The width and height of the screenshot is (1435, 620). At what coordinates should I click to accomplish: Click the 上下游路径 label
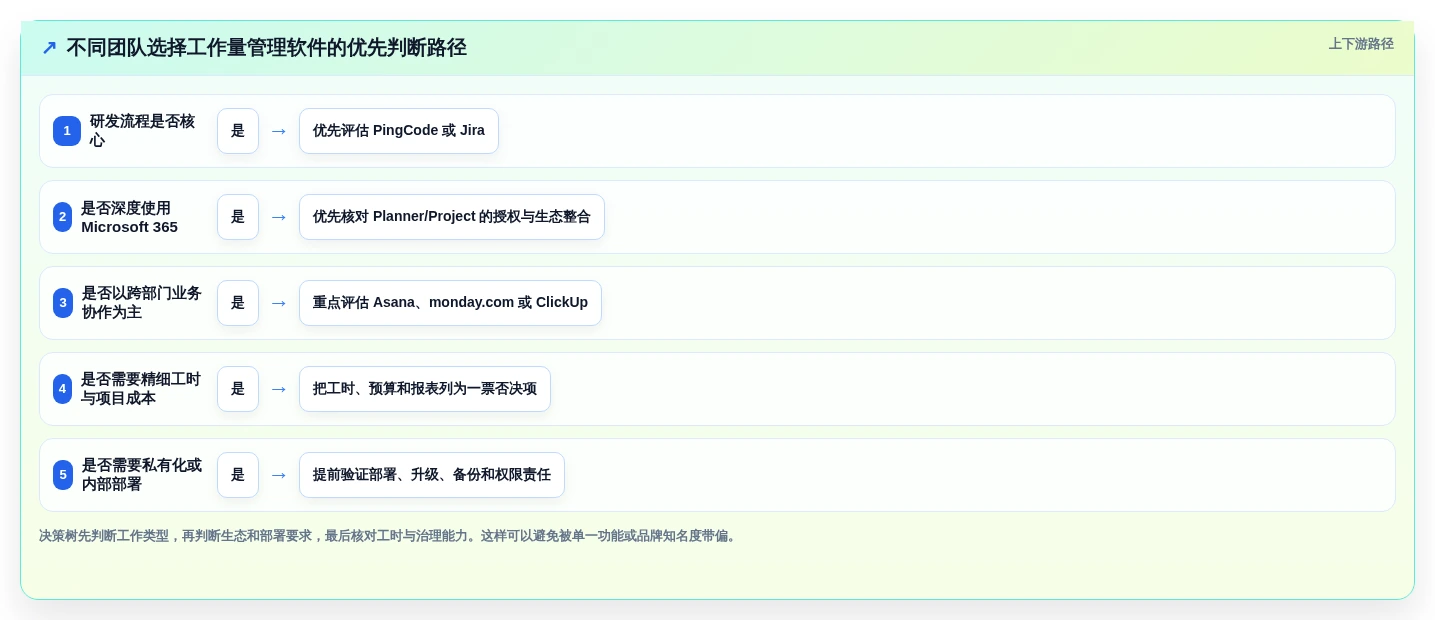[x=1361, y=44]
